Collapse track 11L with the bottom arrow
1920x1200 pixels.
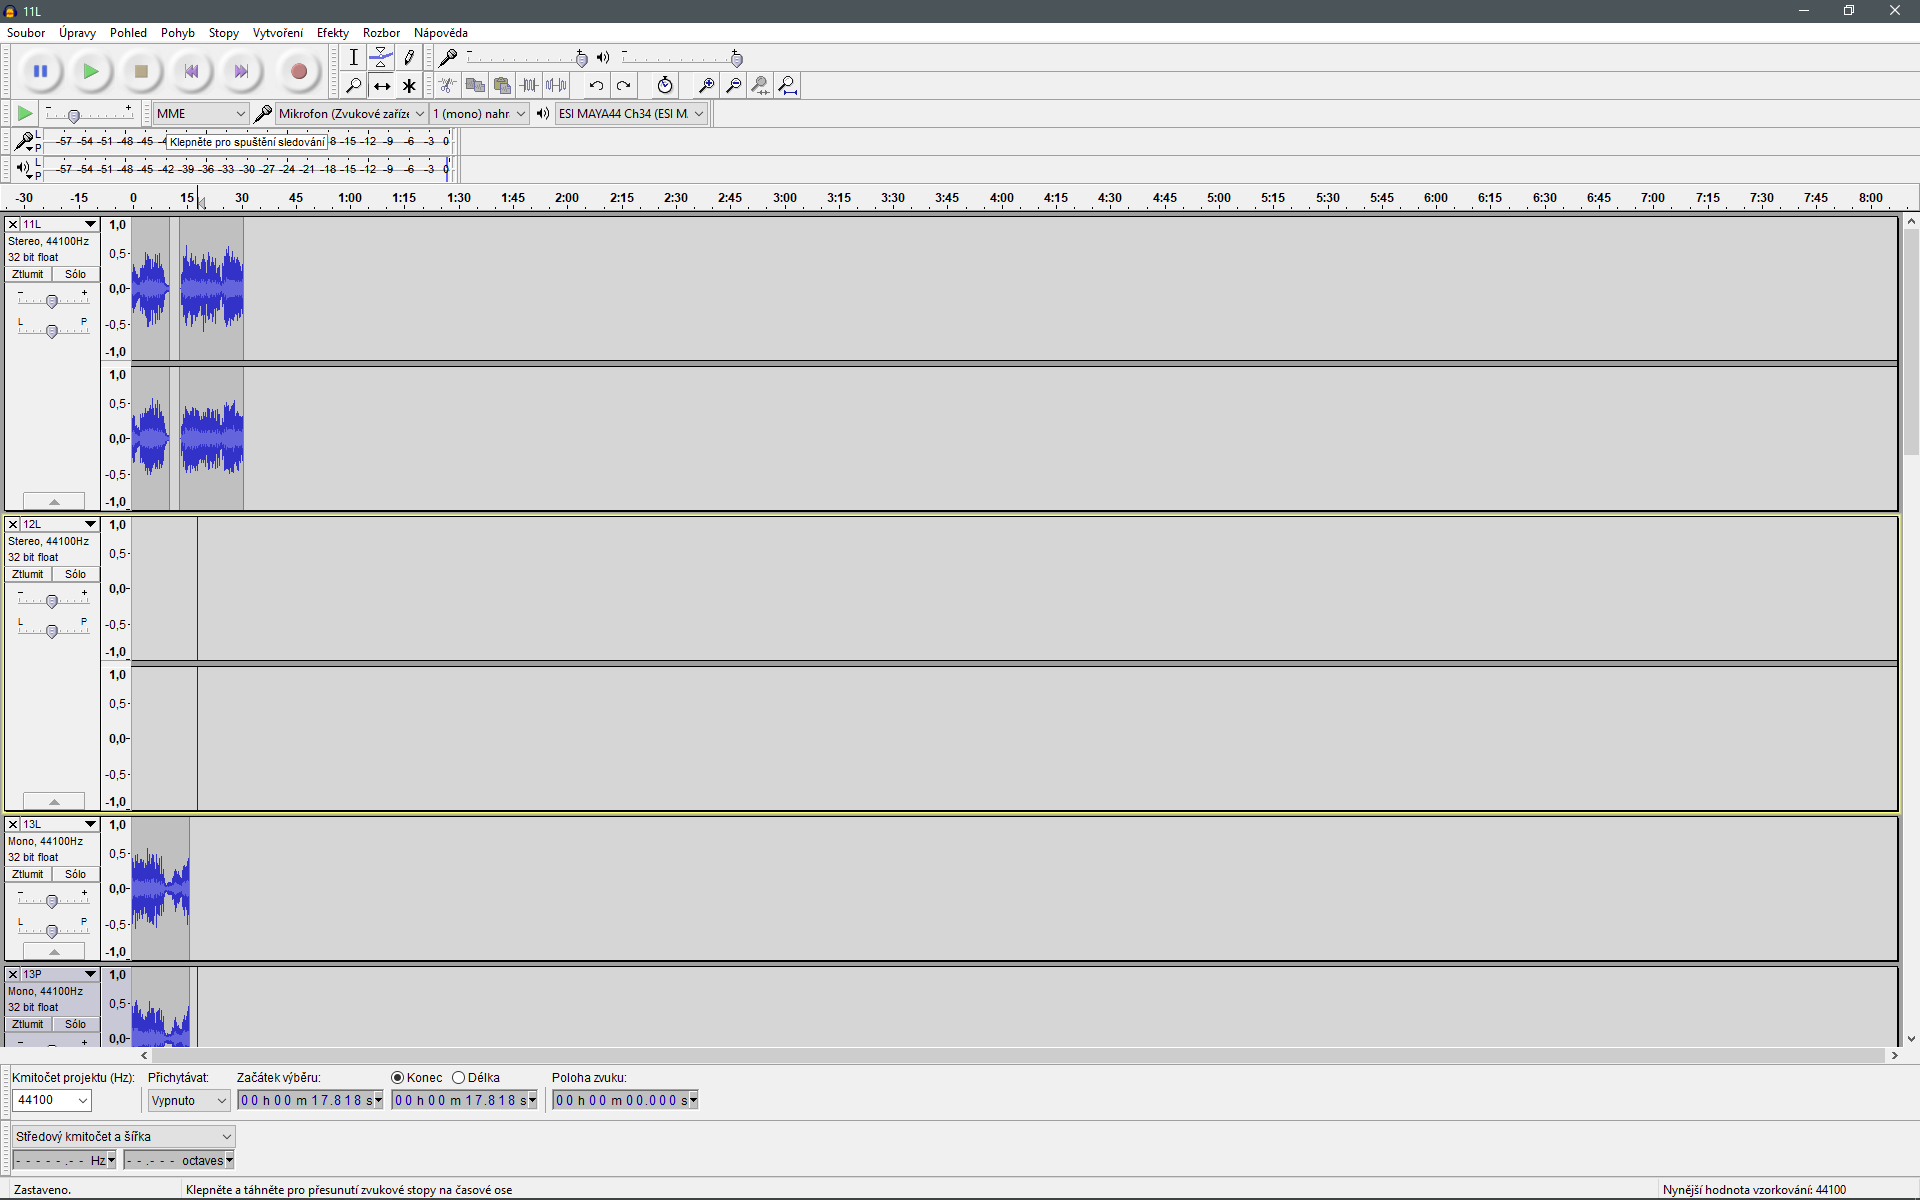coord(54,501)
